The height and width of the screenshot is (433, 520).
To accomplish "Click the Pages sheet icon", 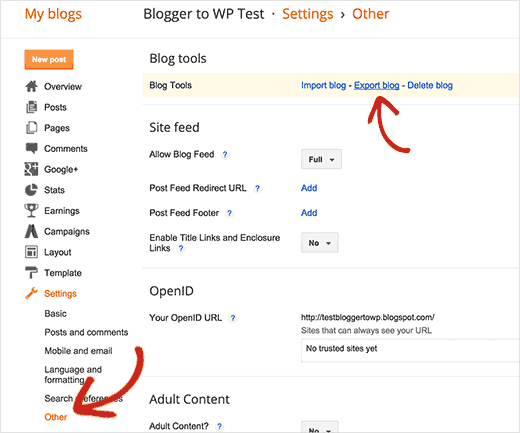I will click(31, 128).
